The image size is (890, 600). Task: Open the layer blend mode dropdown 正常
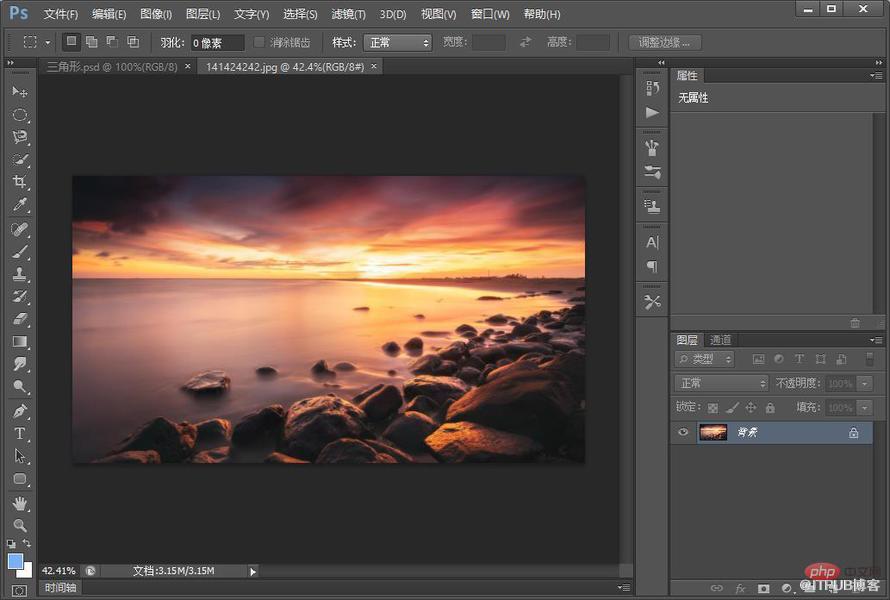721,384
